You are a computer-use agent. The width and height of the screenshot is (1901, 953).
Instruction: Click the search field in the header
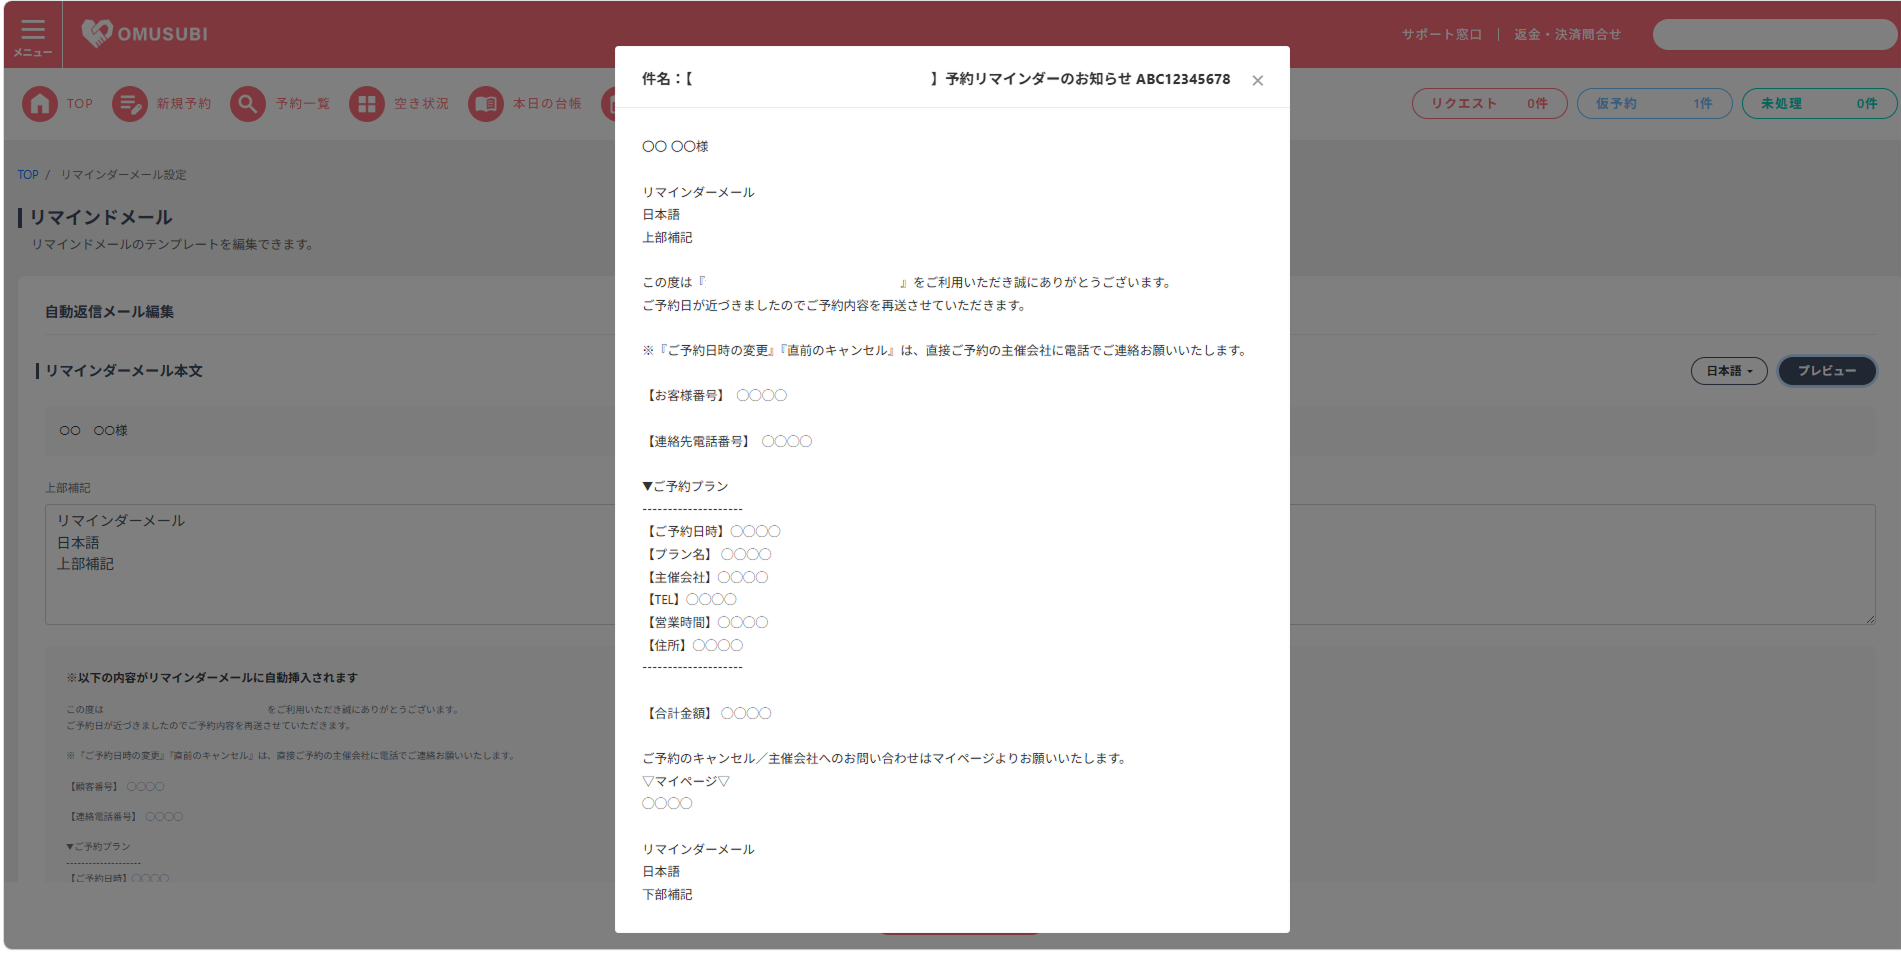coord(1774,35)
